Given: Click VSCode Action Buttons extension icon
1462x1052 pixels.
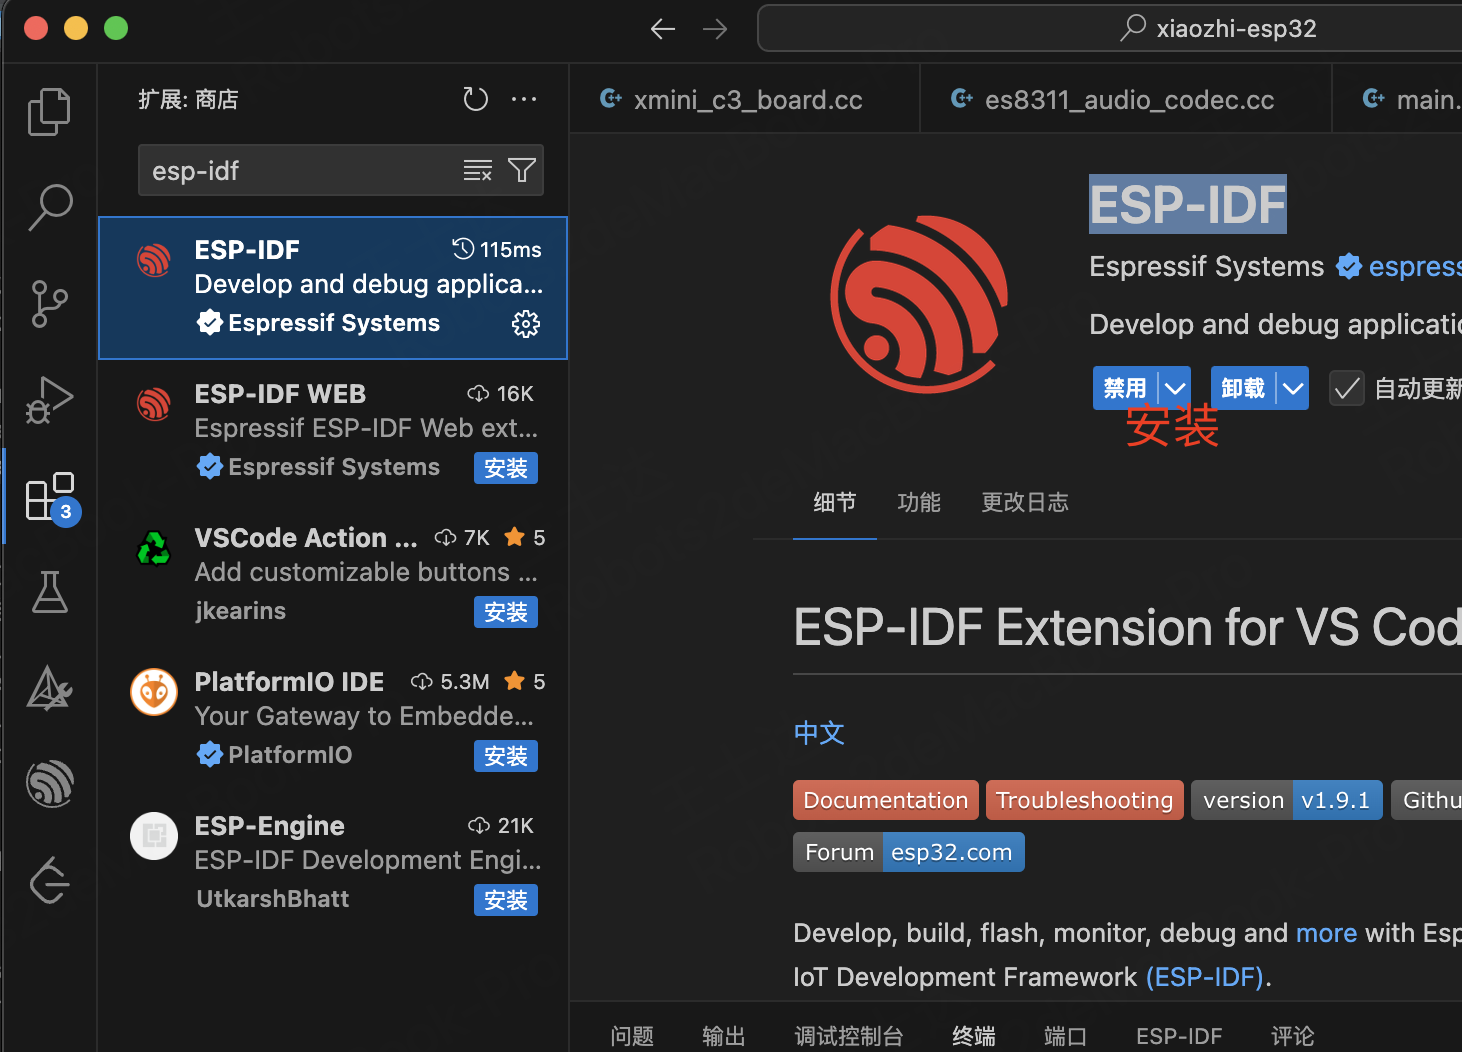Looking at the screenshot, I should [154, 548].
